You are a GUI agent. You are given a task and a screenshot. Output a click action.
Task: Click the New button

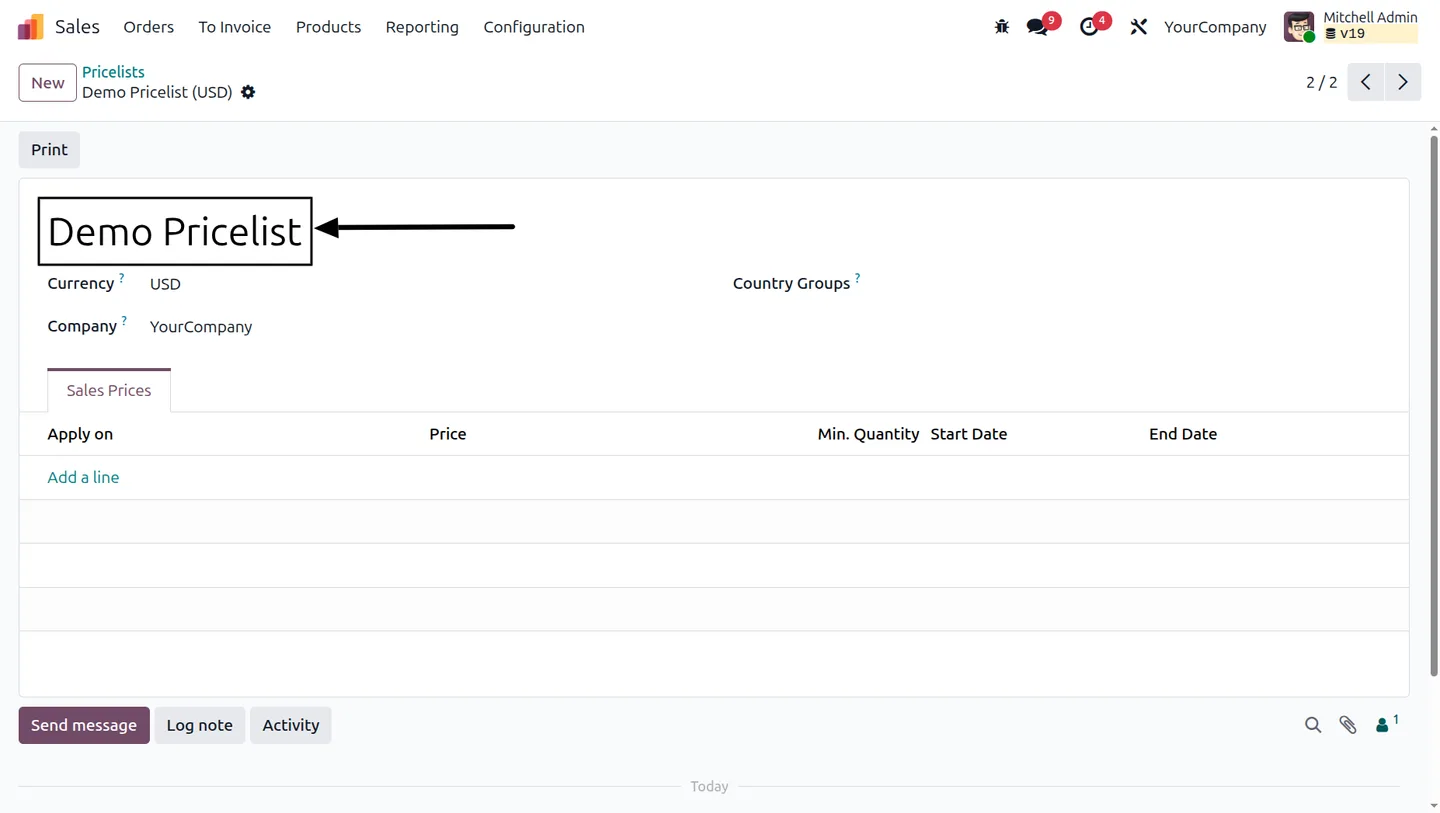pyautogui.click(x=47, y=82)
